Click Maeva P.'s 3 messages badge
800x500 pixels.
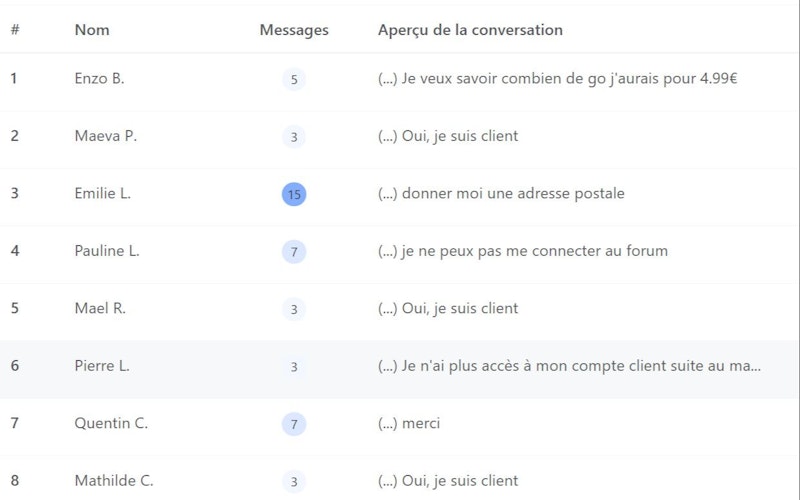pos(294,137)
